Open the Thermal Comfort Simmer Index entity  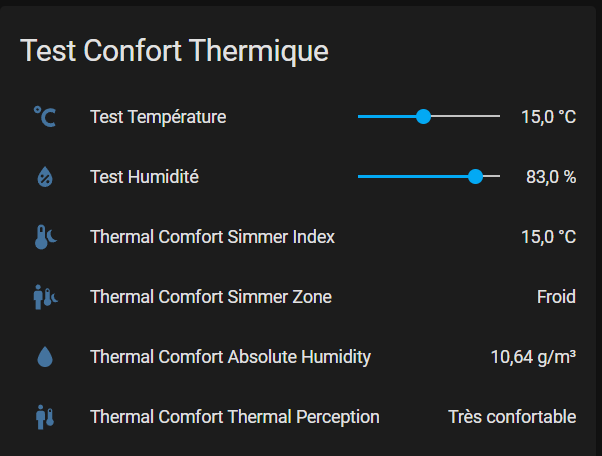305,237
